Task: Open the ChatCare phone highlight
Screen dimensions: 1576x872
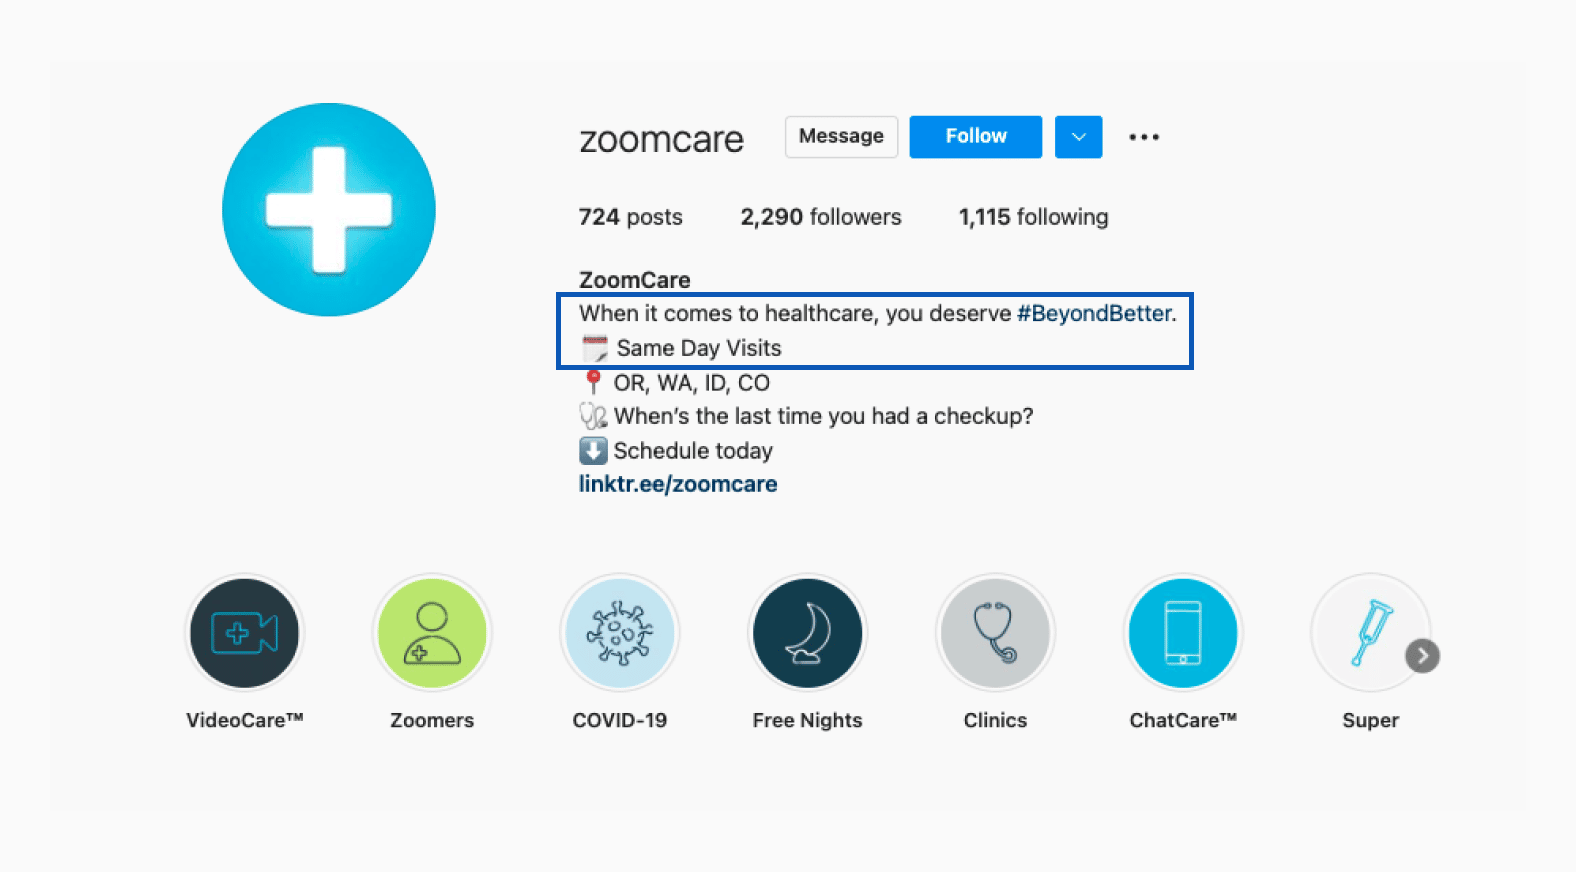Action: tap(1183, 633)
